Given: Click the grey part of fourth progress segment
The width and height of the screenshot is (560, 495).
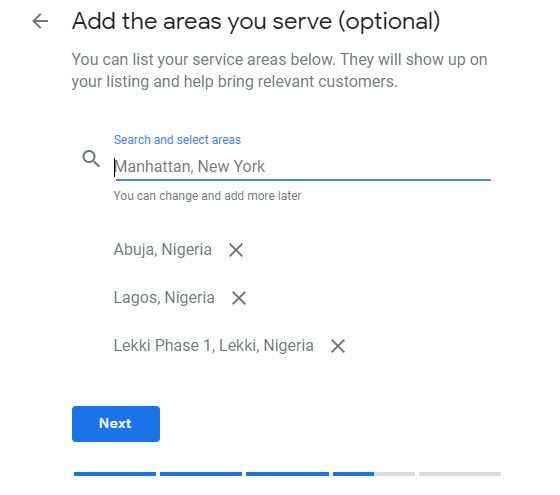Looking at the screenshot, I should [x=394, y=474].
